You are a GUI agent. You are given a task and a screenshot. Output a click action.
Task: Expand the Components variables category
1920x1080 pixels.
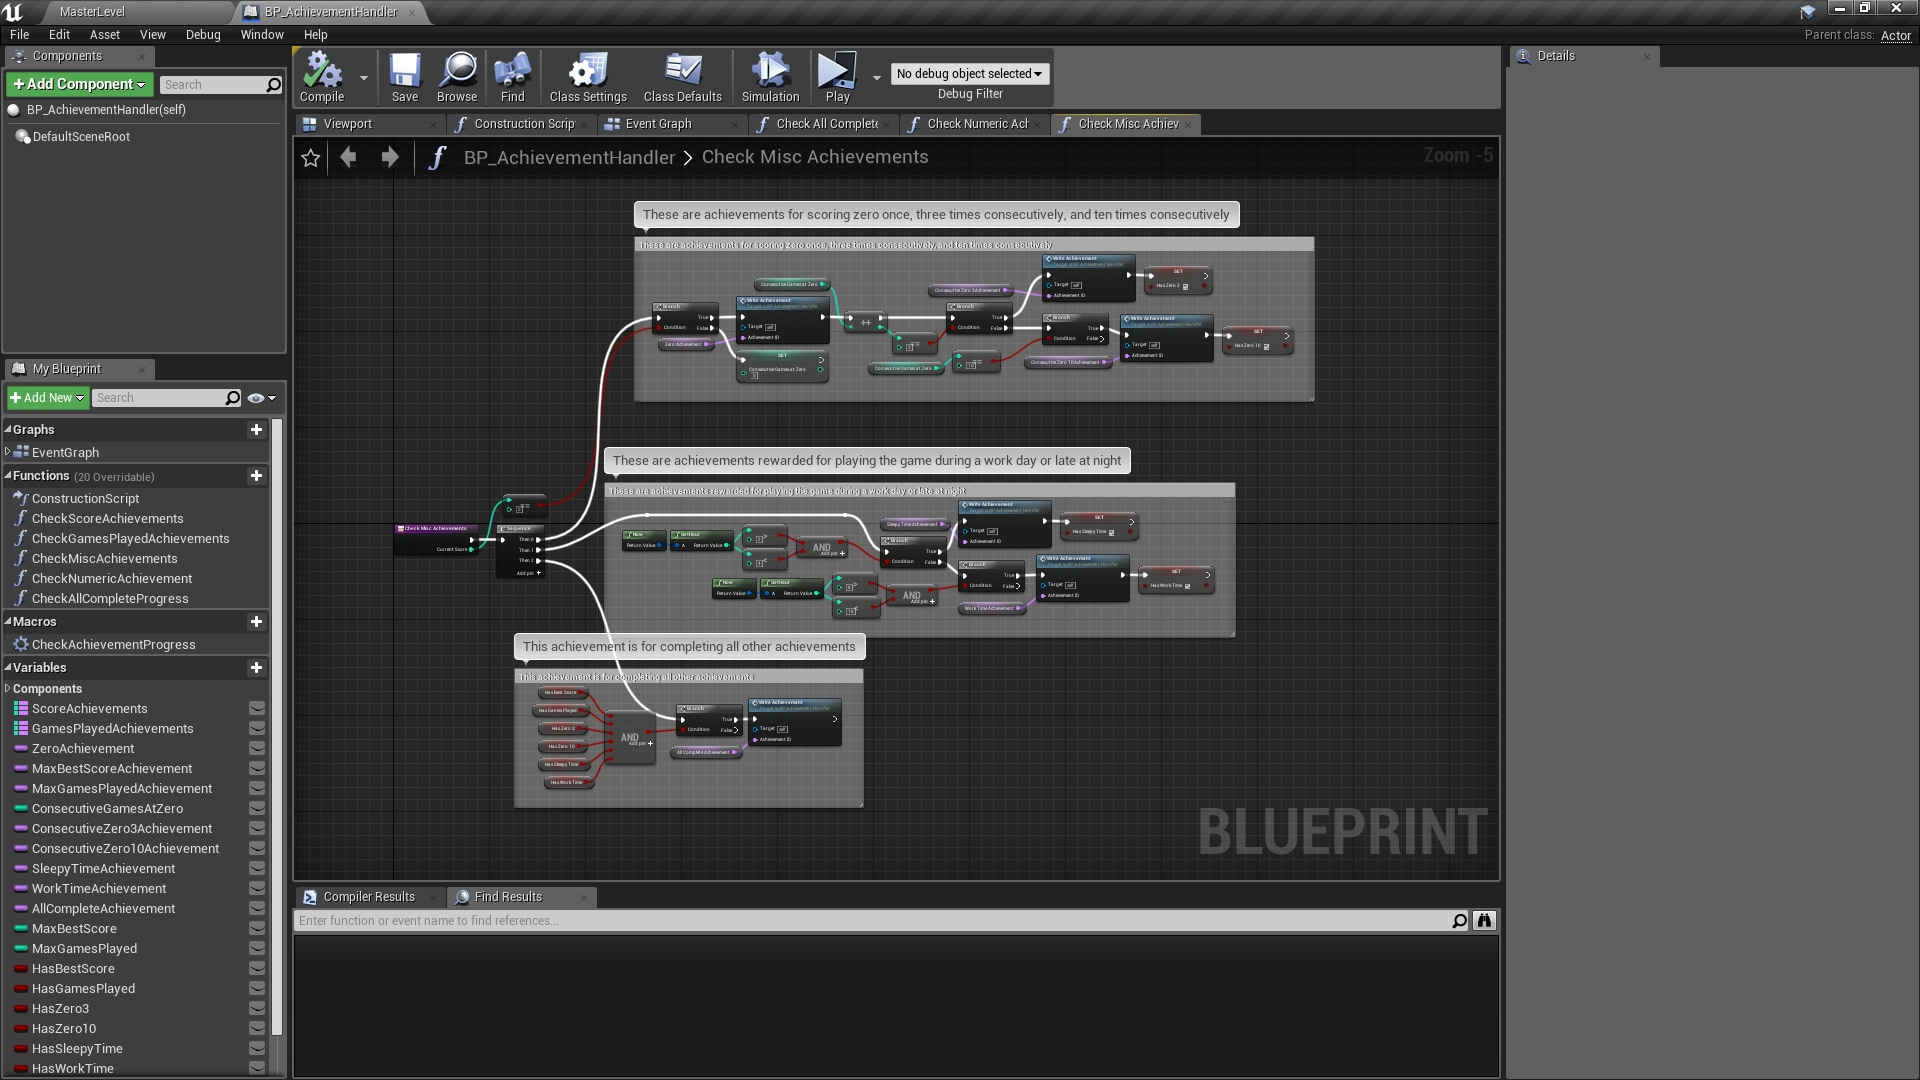pyautogui.click(x=7, y=688)
